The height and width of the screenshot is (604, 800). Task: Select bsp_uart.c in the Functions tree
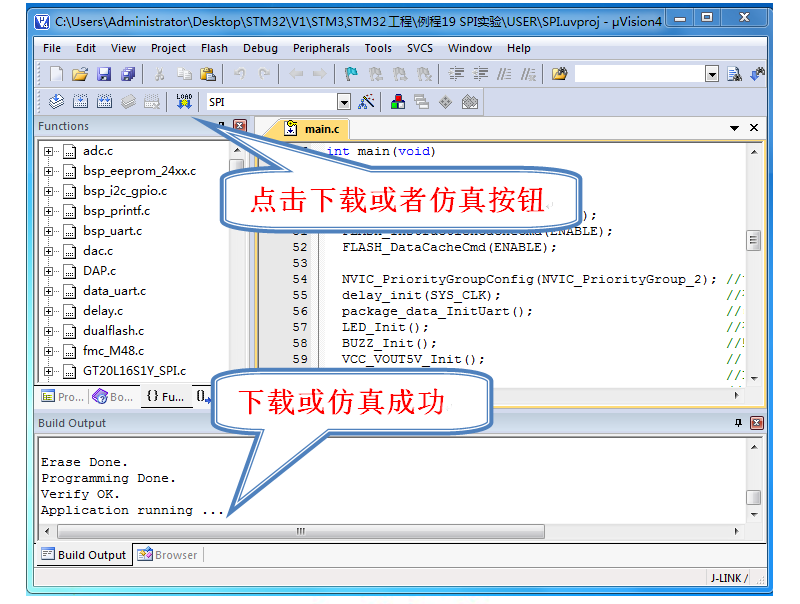click(x=112, y=231)
